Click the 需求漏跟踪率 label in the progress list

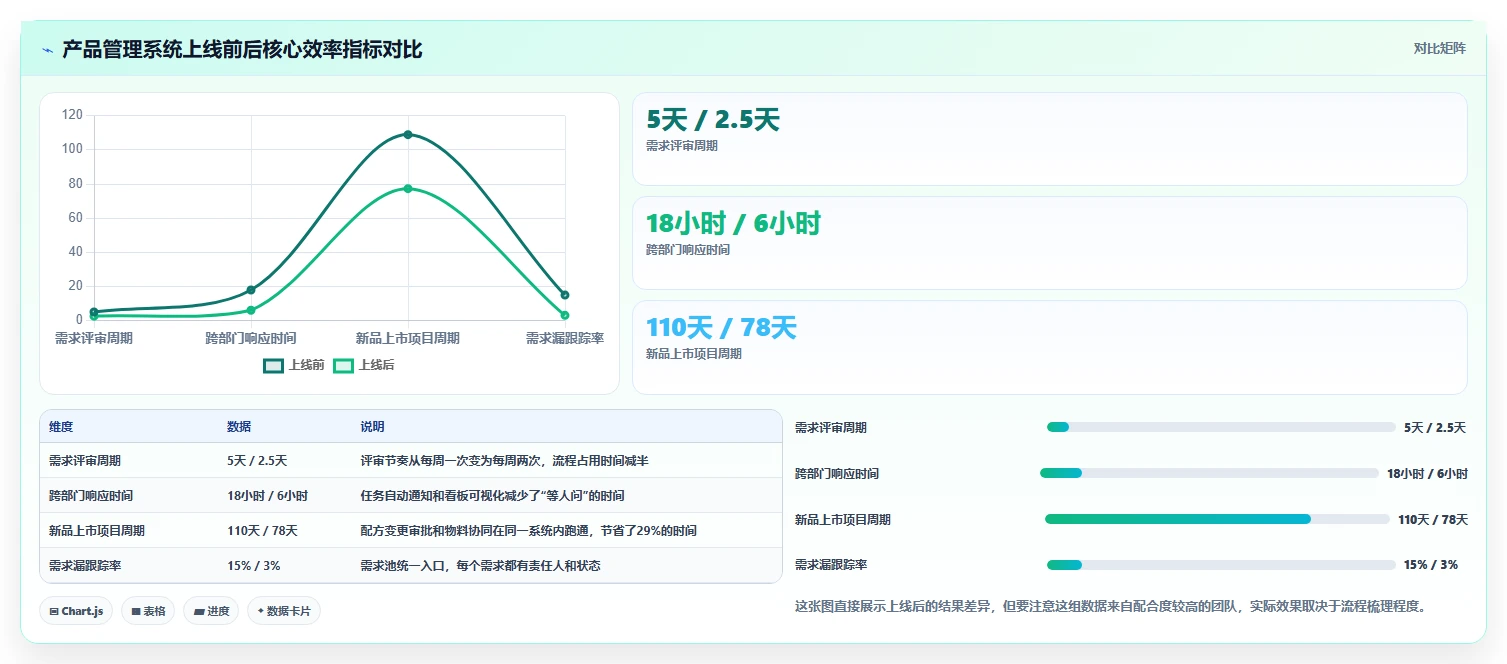tap(831, 565)
